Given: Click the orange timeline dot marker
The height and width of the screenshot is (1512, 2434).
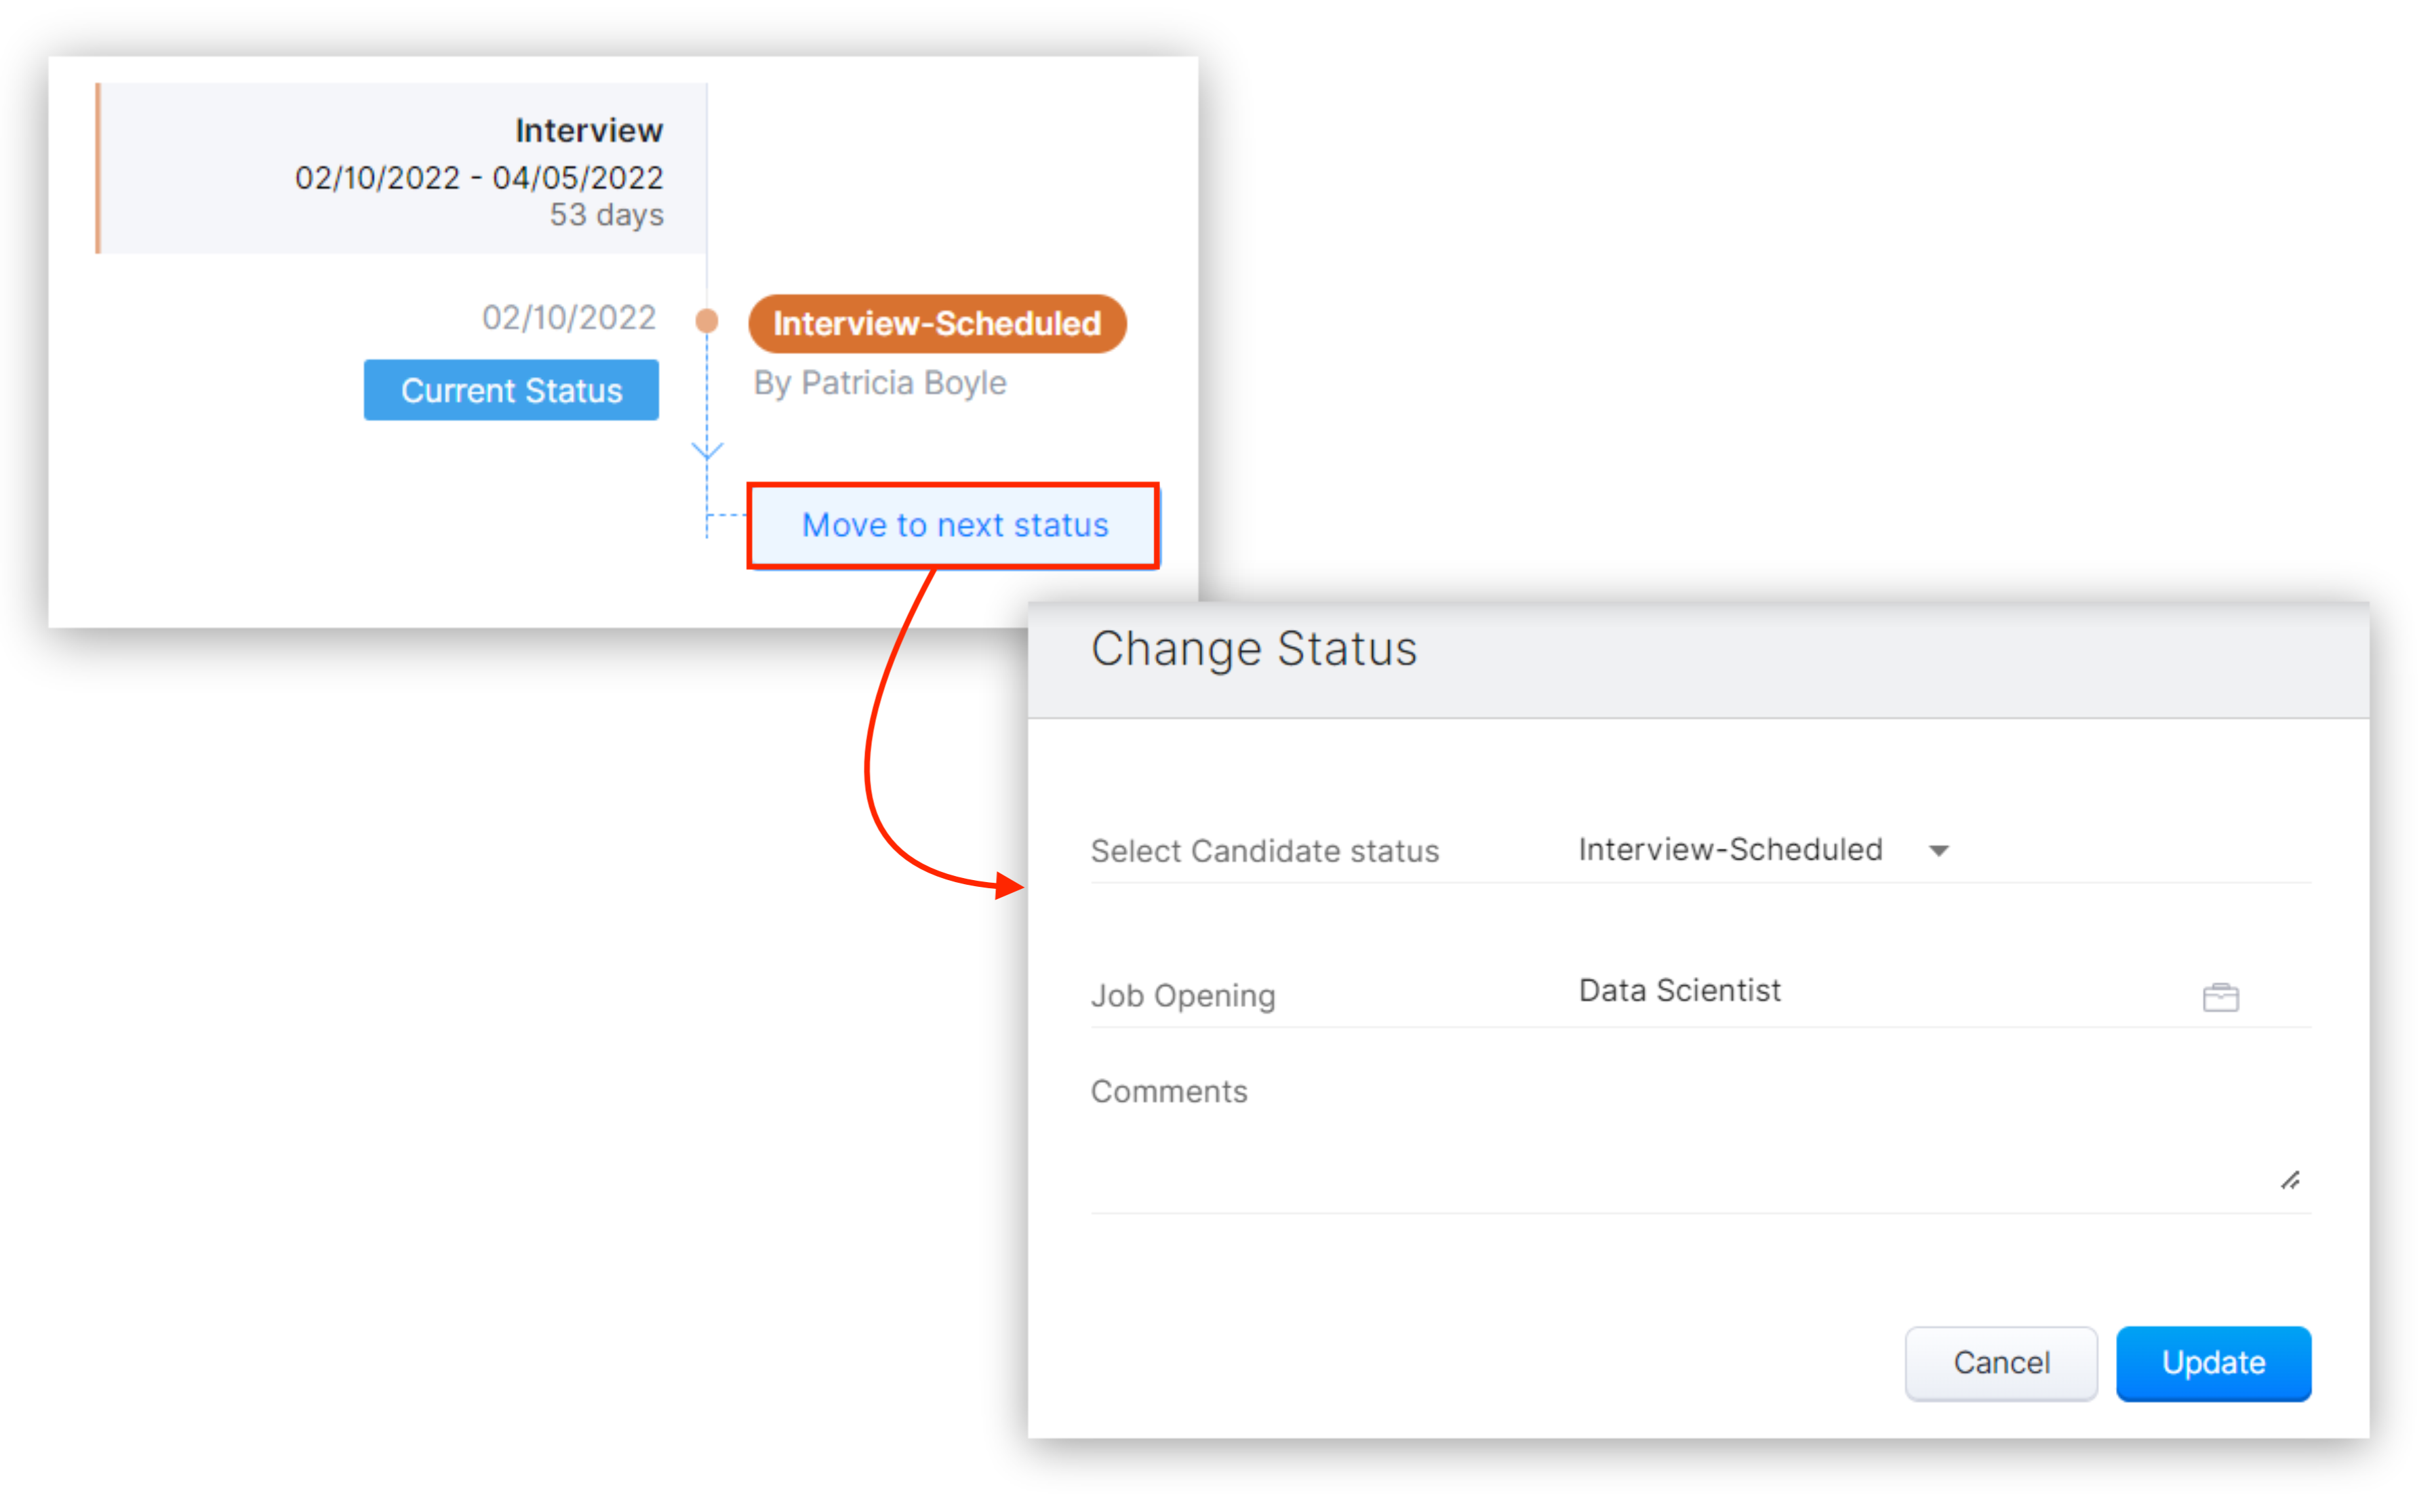Looking at the screenshot, I should [x=707, y=320].
